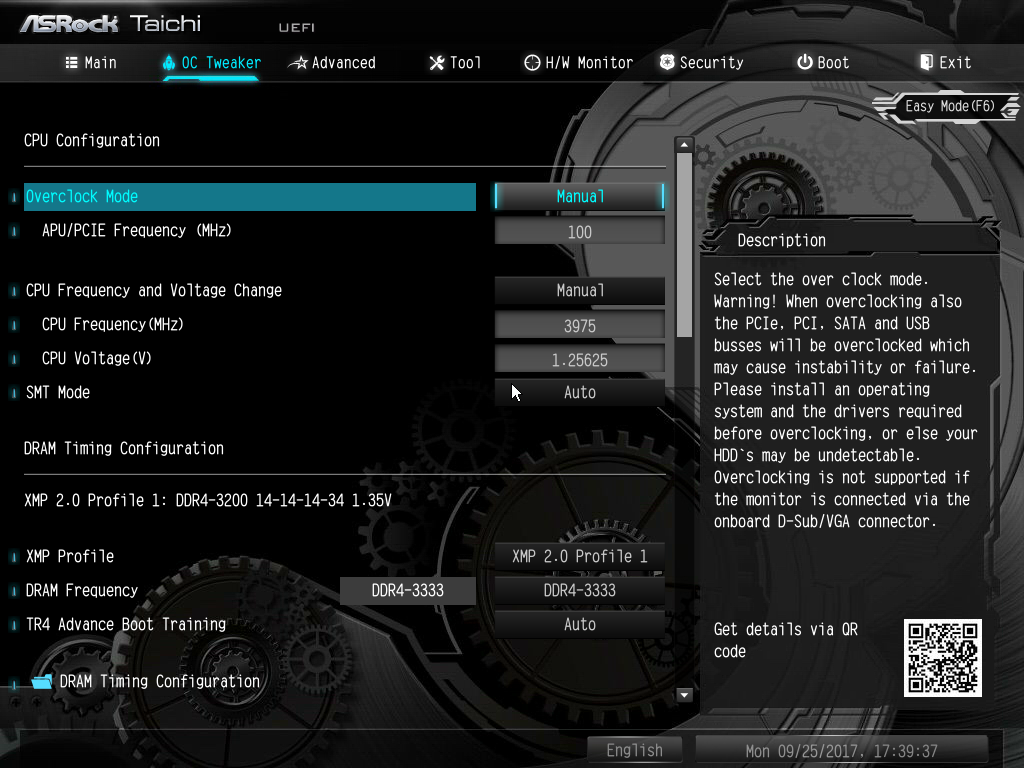Change language with the English button
Image resolution: width=1024 pixels, height=768 pixels.
[634, 750]
